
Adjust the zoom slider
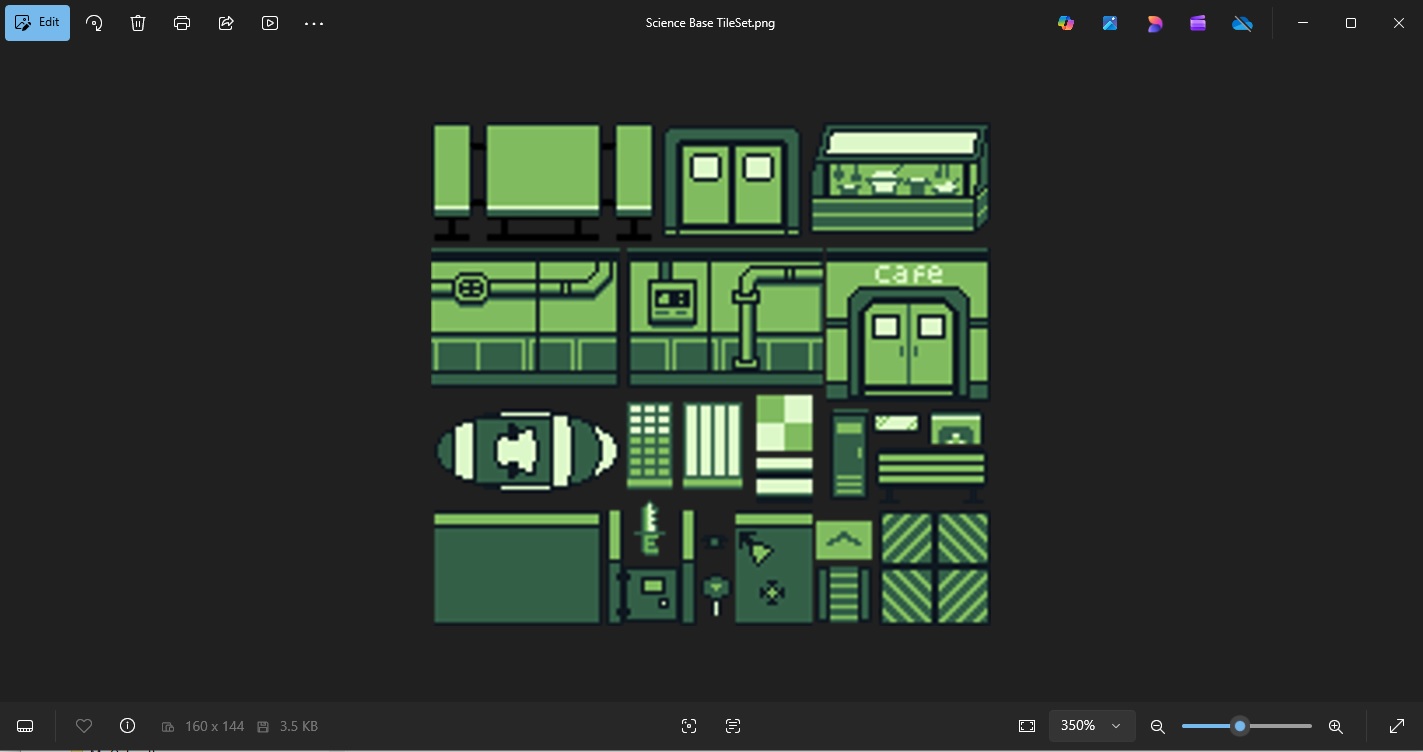tap(1240, 726)
